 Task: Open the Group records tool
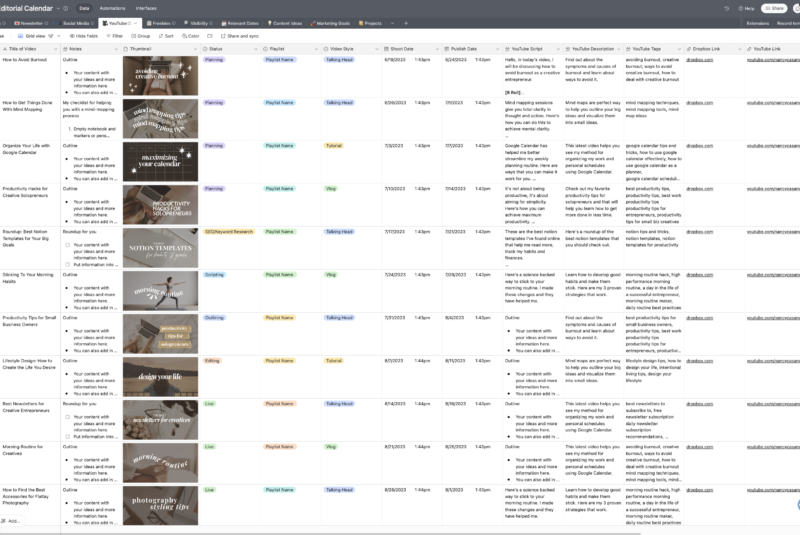point(141,36)
